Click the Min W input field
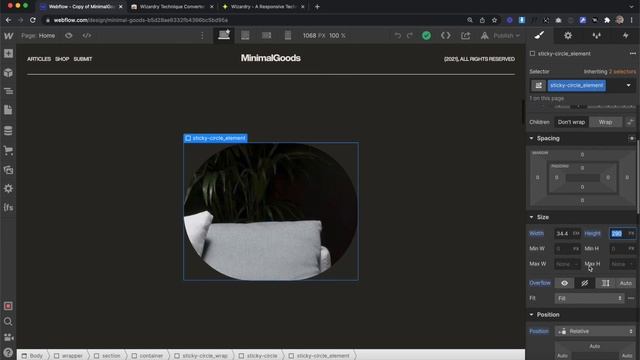The image size is (640, 360). [x=567, y=249]
